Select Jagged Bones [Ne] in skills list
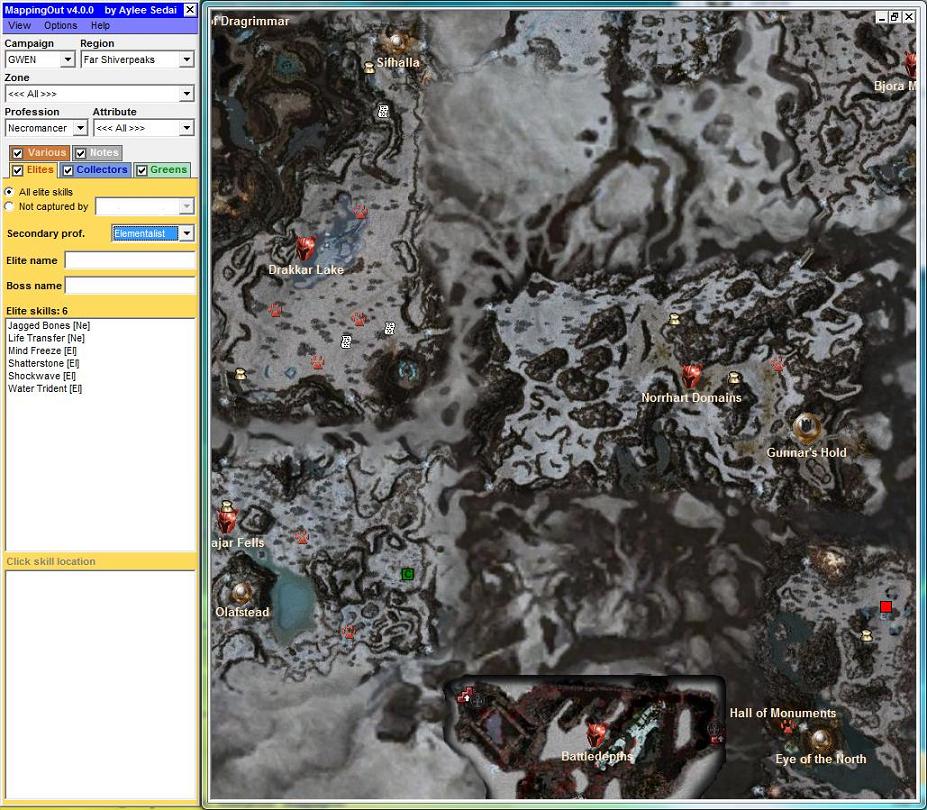This screenshot has width=927, height=810. tap(49, 326)
